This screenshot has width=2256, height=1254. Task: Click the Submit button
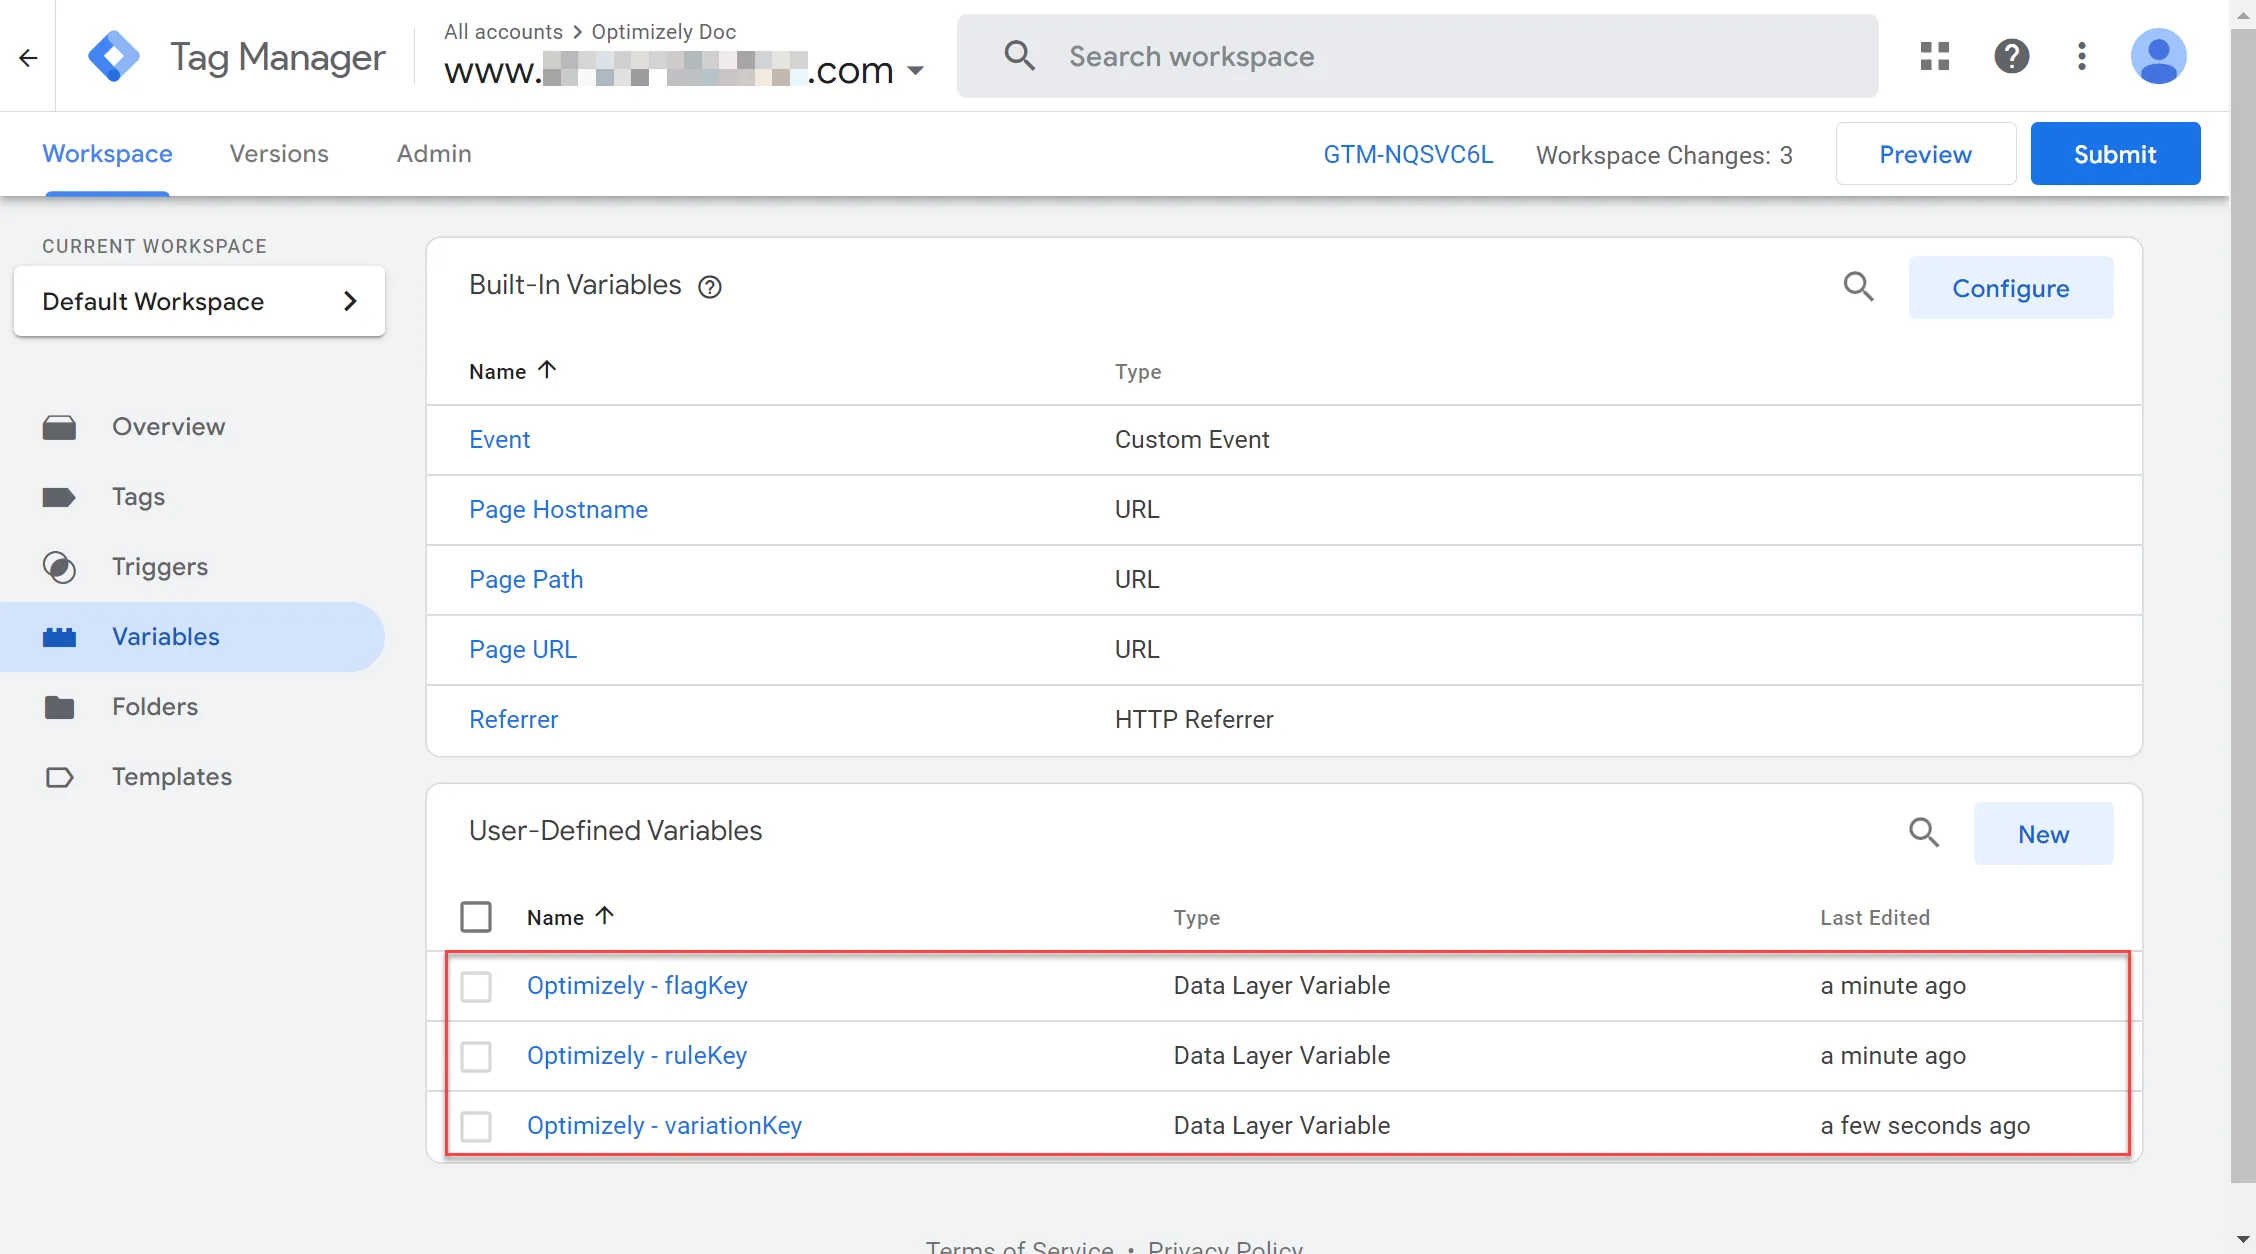2115,154
